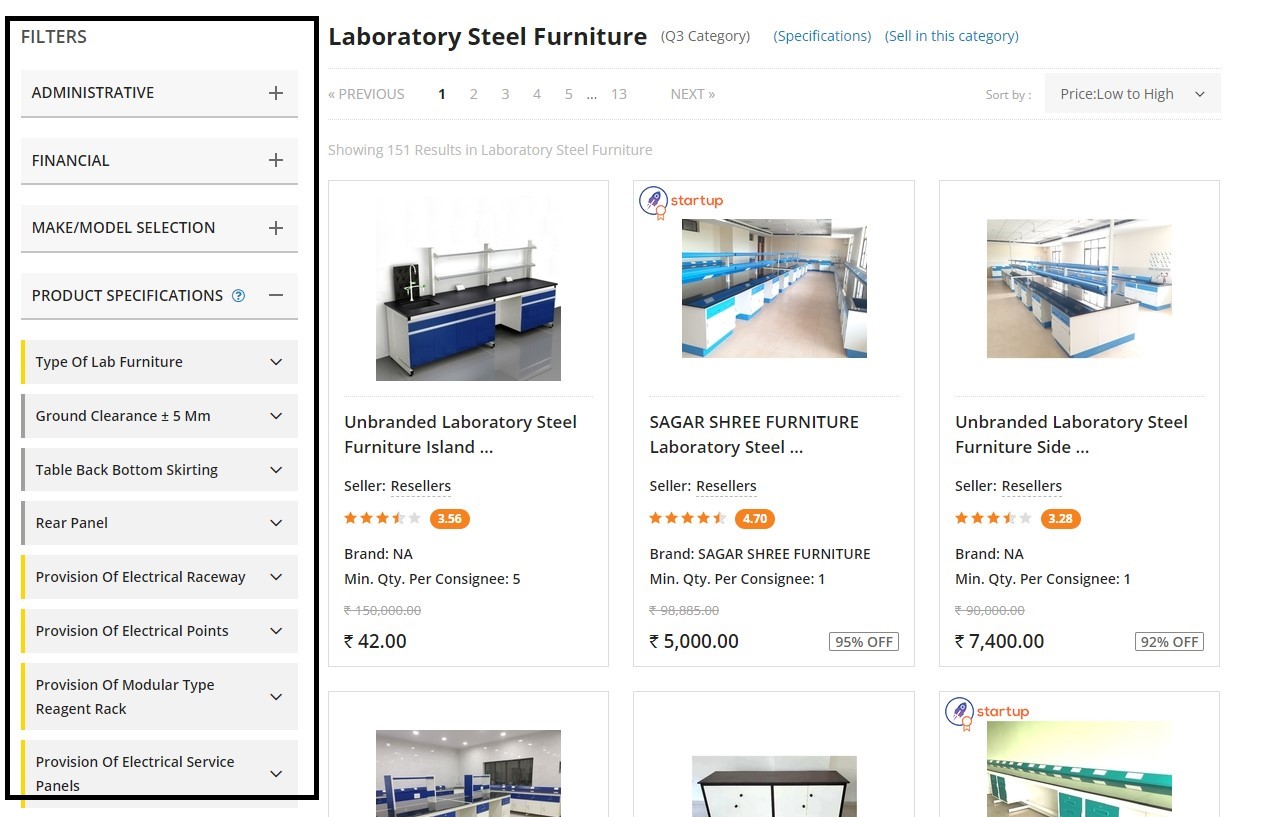The width and height of the screenshot is (1264, 817).
Task: Go to page 2 of results
Action: 473,94
